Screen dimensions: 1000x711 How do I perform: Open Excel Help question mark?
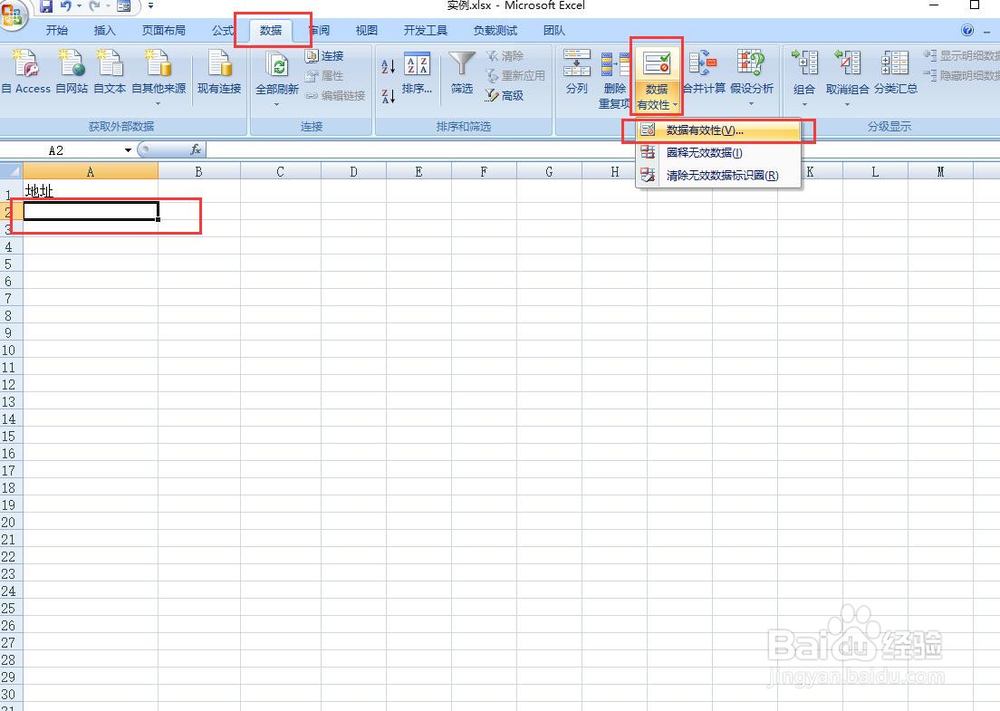pos(967,30)
